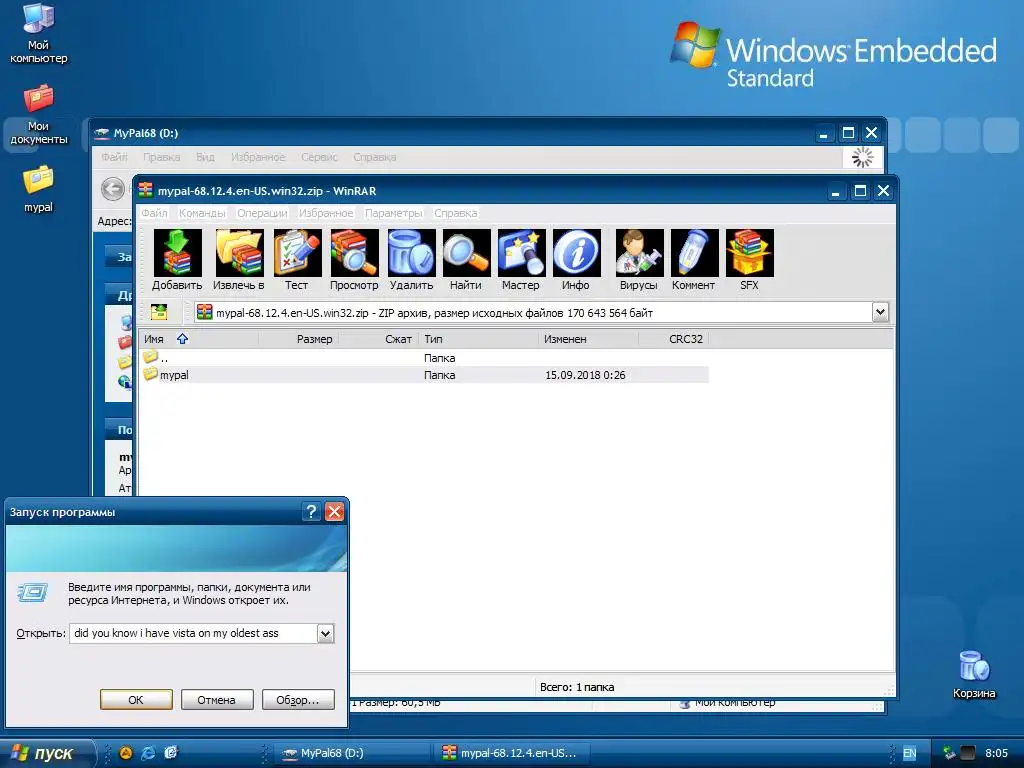This screenshot has width=1024, height=768.
Task: Open the Сервис menu in the MyPal68 window
Action: 319,157
